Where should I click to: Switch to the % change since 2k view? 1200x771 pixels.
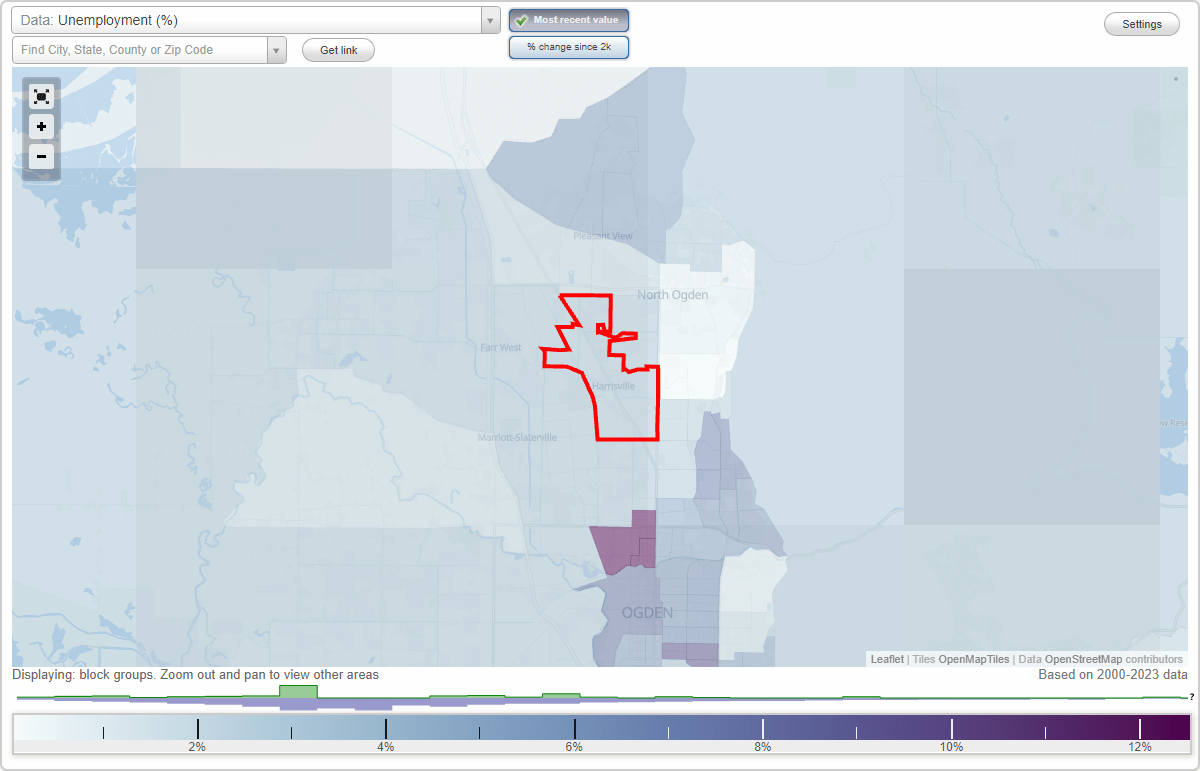(569, 47)
